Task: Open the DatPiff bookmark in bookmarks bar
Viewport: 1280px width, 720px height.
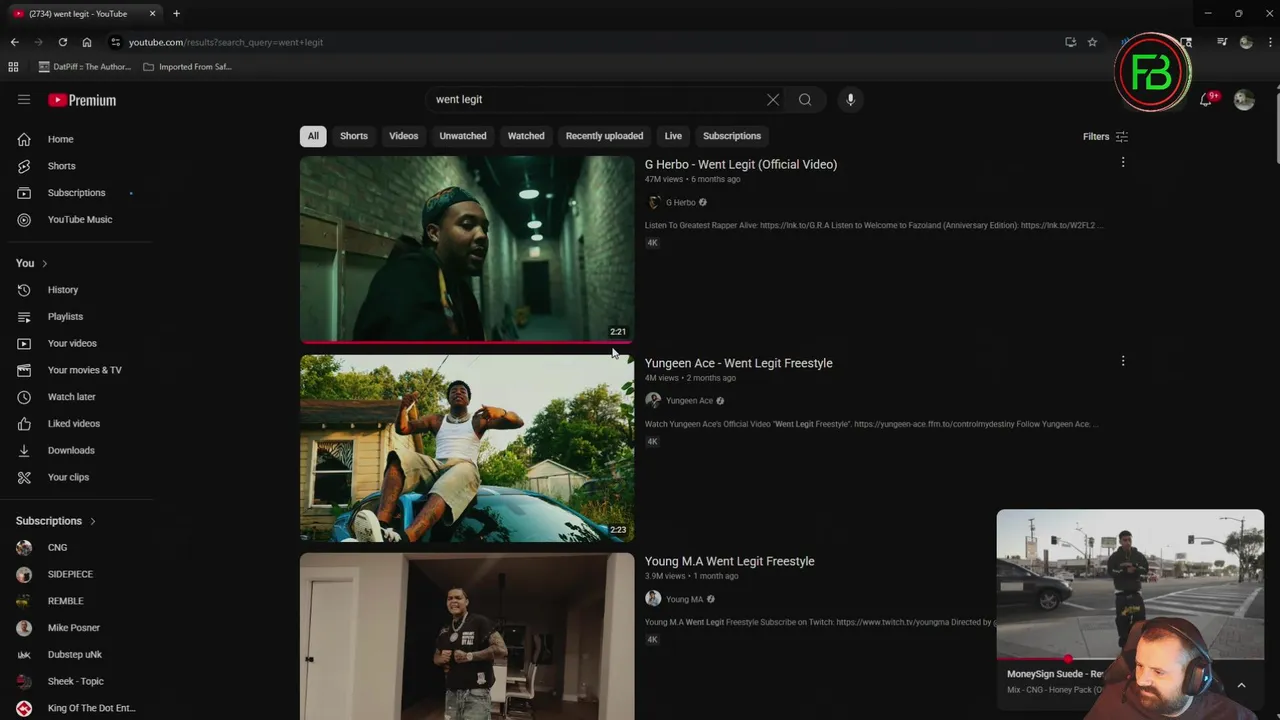Action: [85, 67]
